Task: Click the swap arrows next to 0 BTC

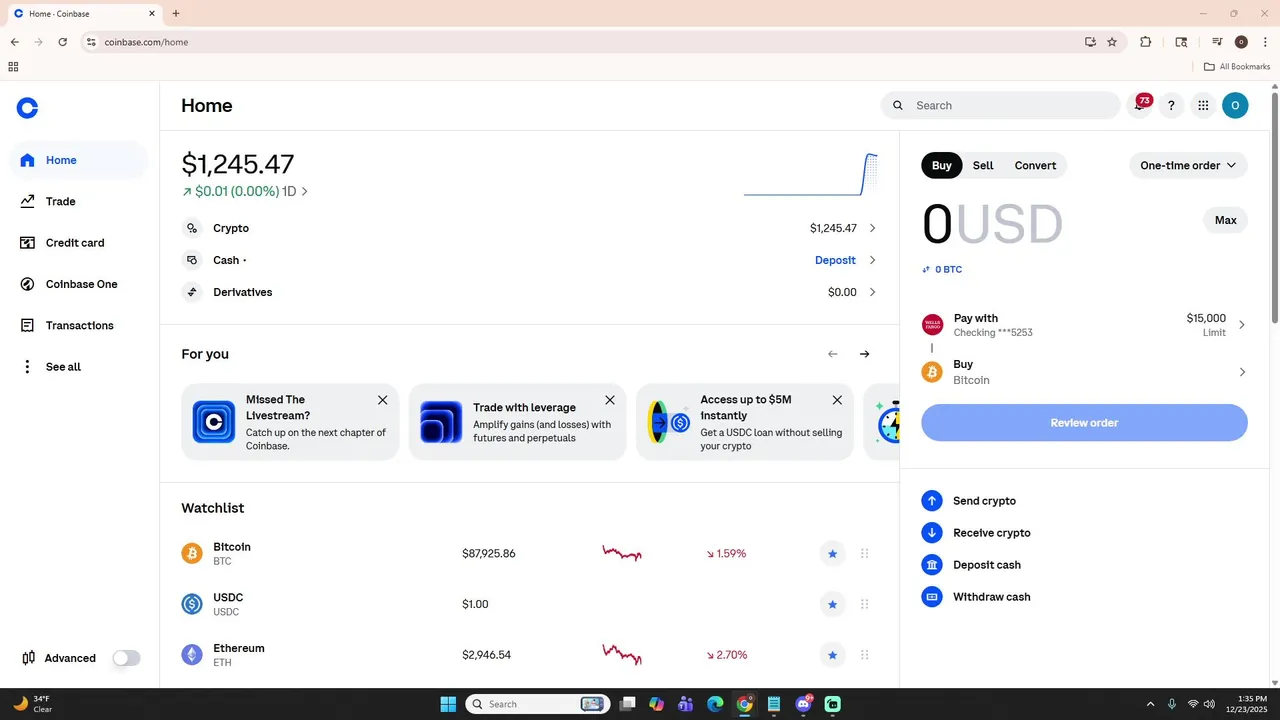Action: point(927,270)
